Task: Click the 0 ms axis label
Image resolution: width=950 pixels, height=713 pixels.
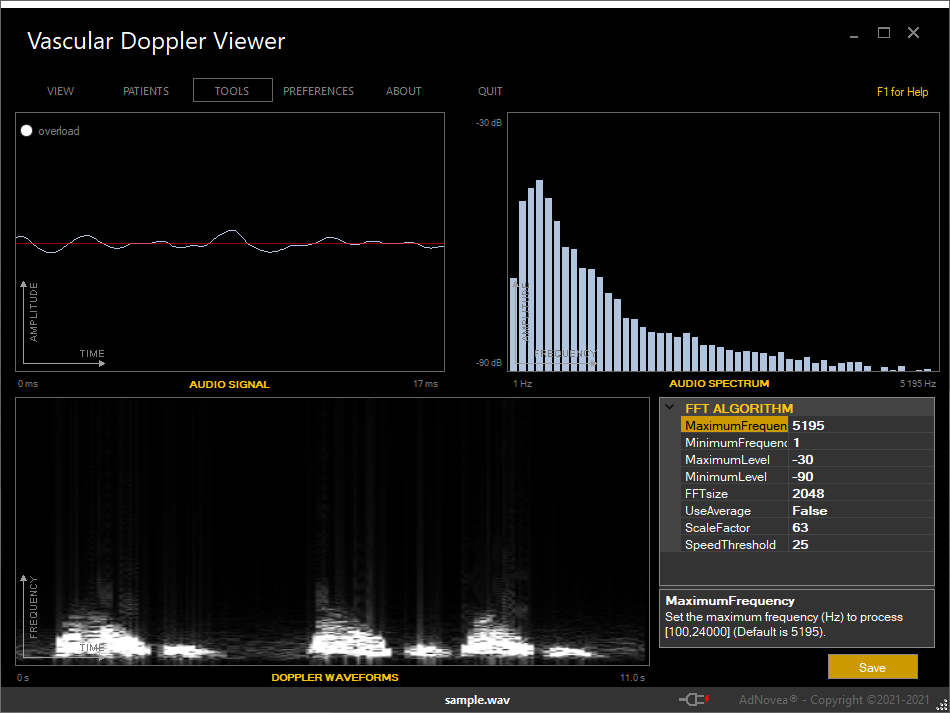Action: (x=28, y=383)
